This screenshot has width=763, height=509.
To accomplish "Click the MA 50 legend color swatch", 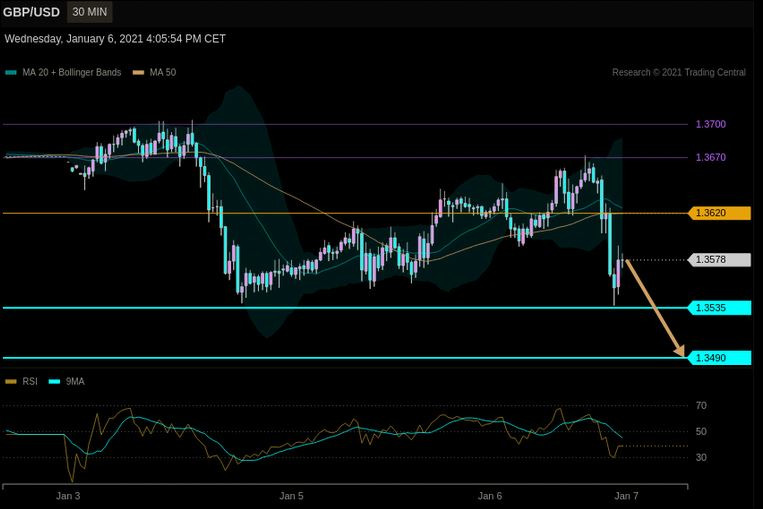I will pyautogui.click(x=139, y=73).
